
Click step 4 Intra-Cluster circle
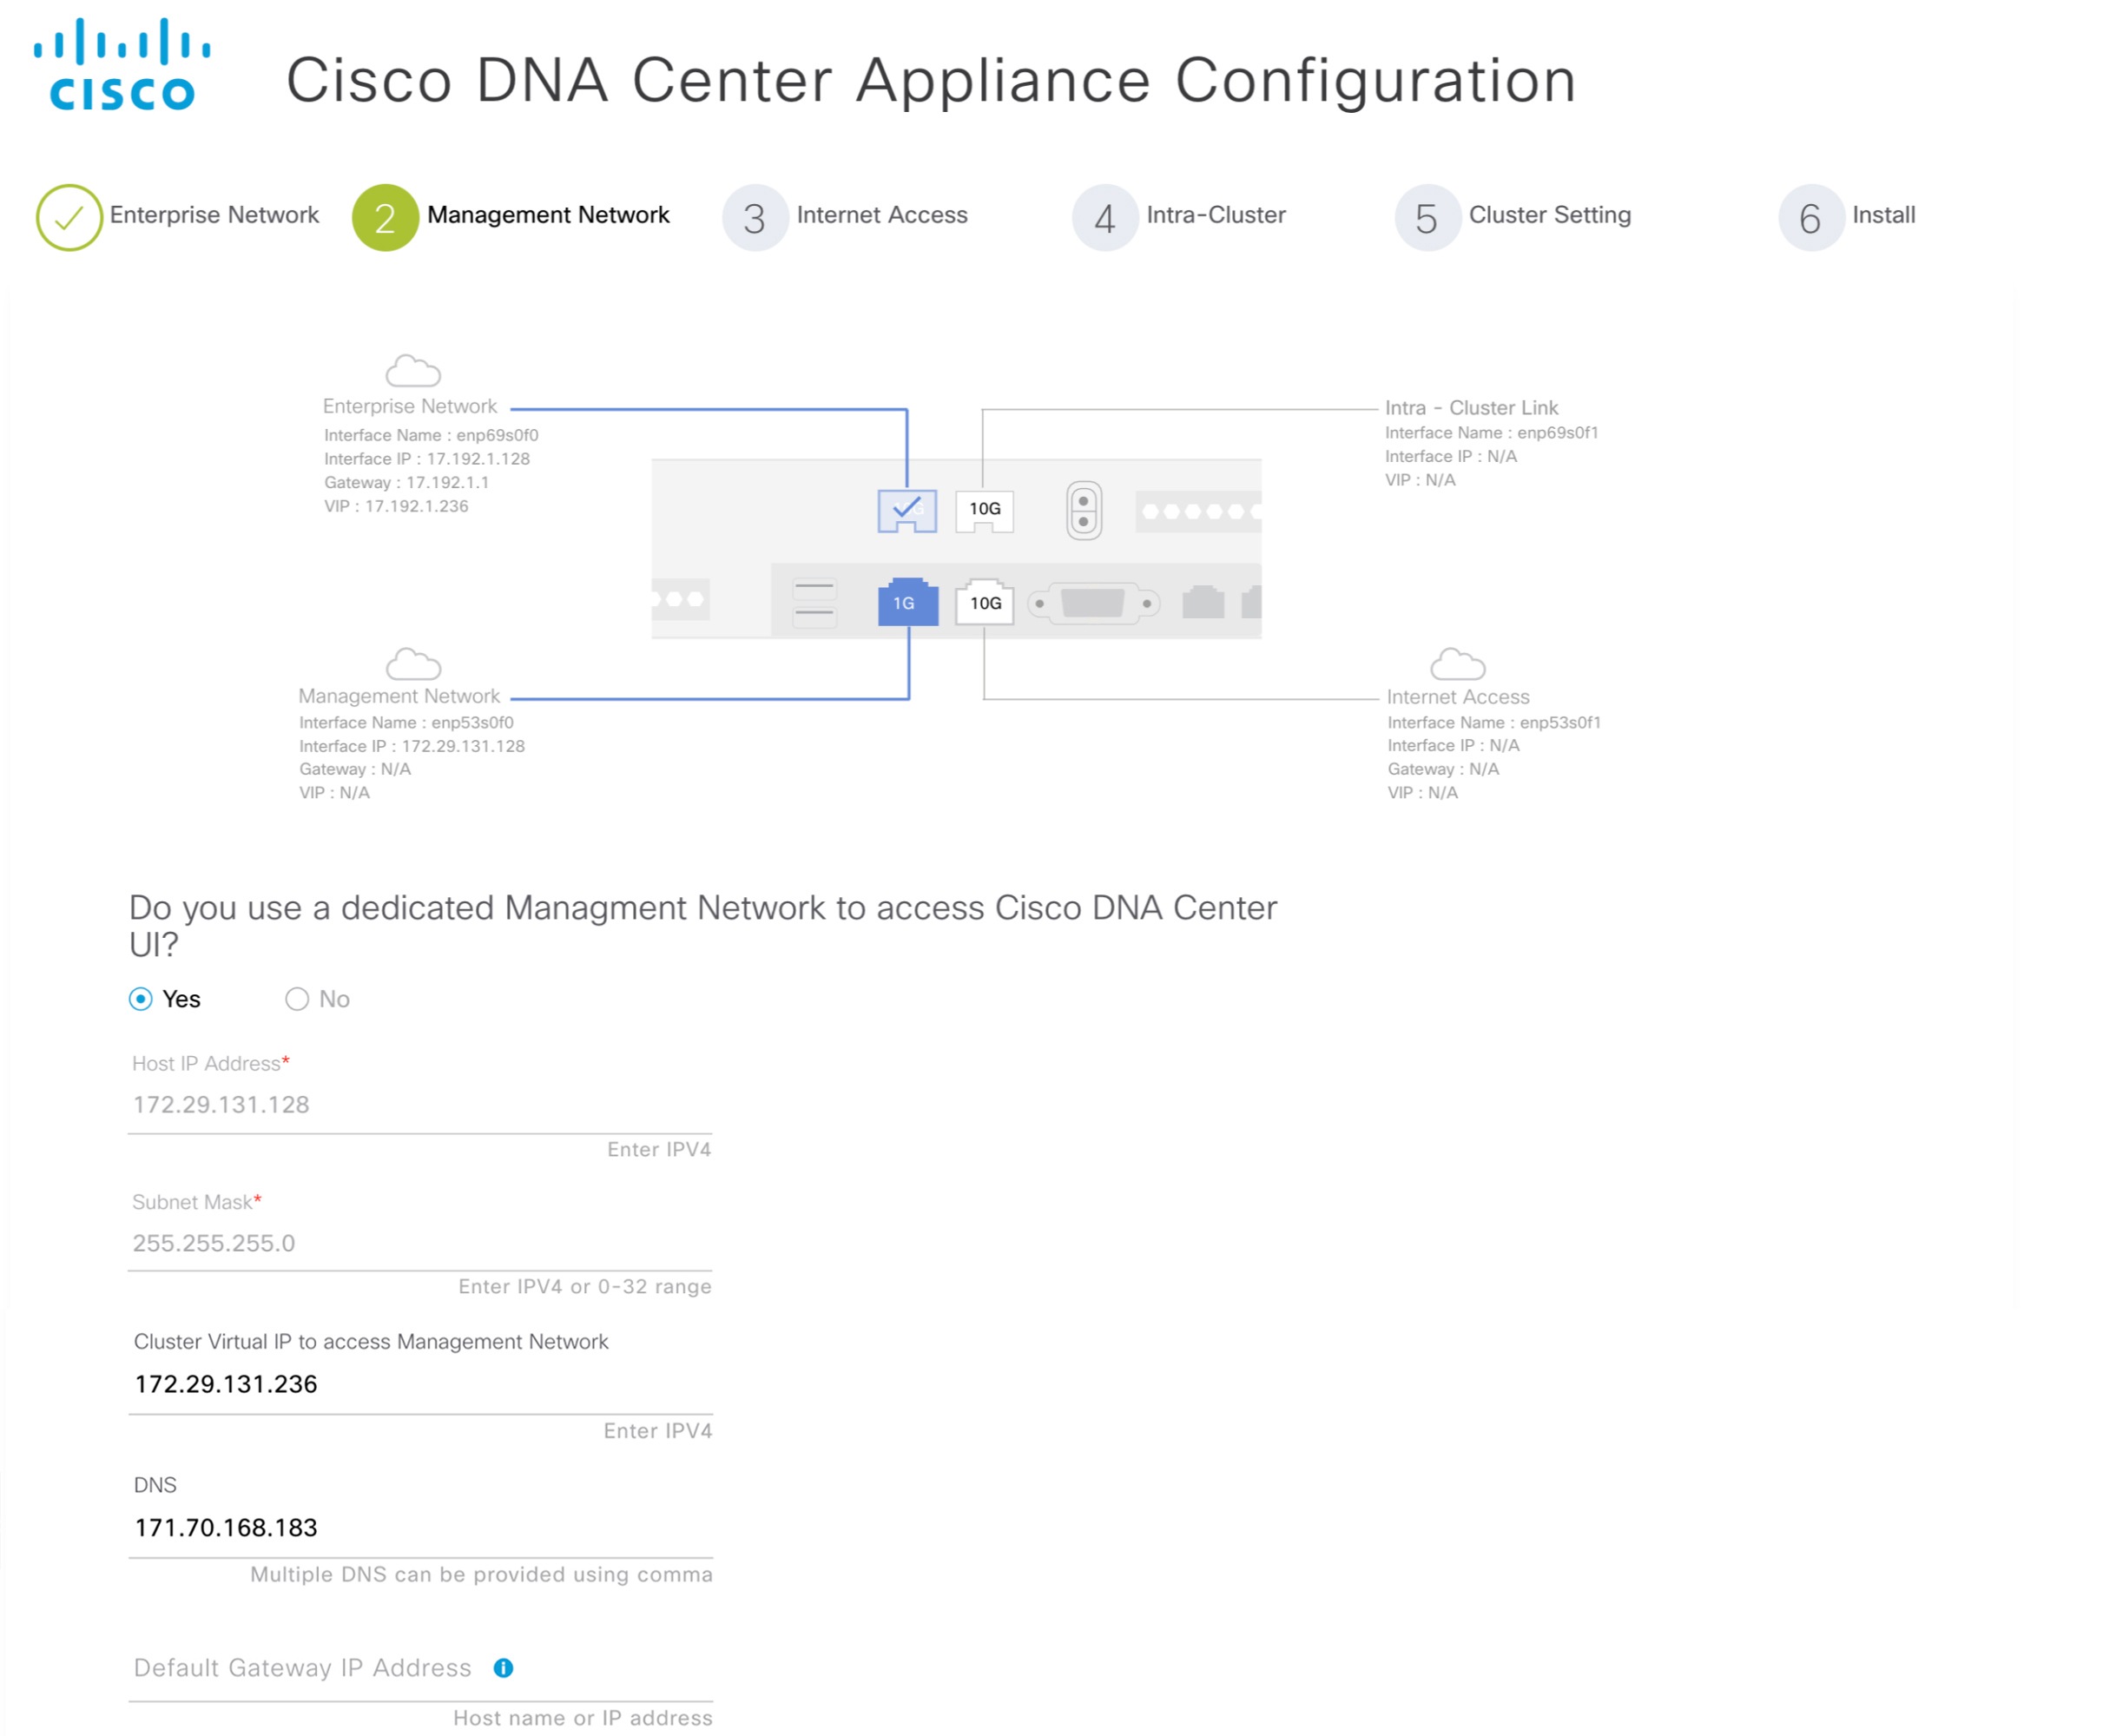tap(1104, 217)
